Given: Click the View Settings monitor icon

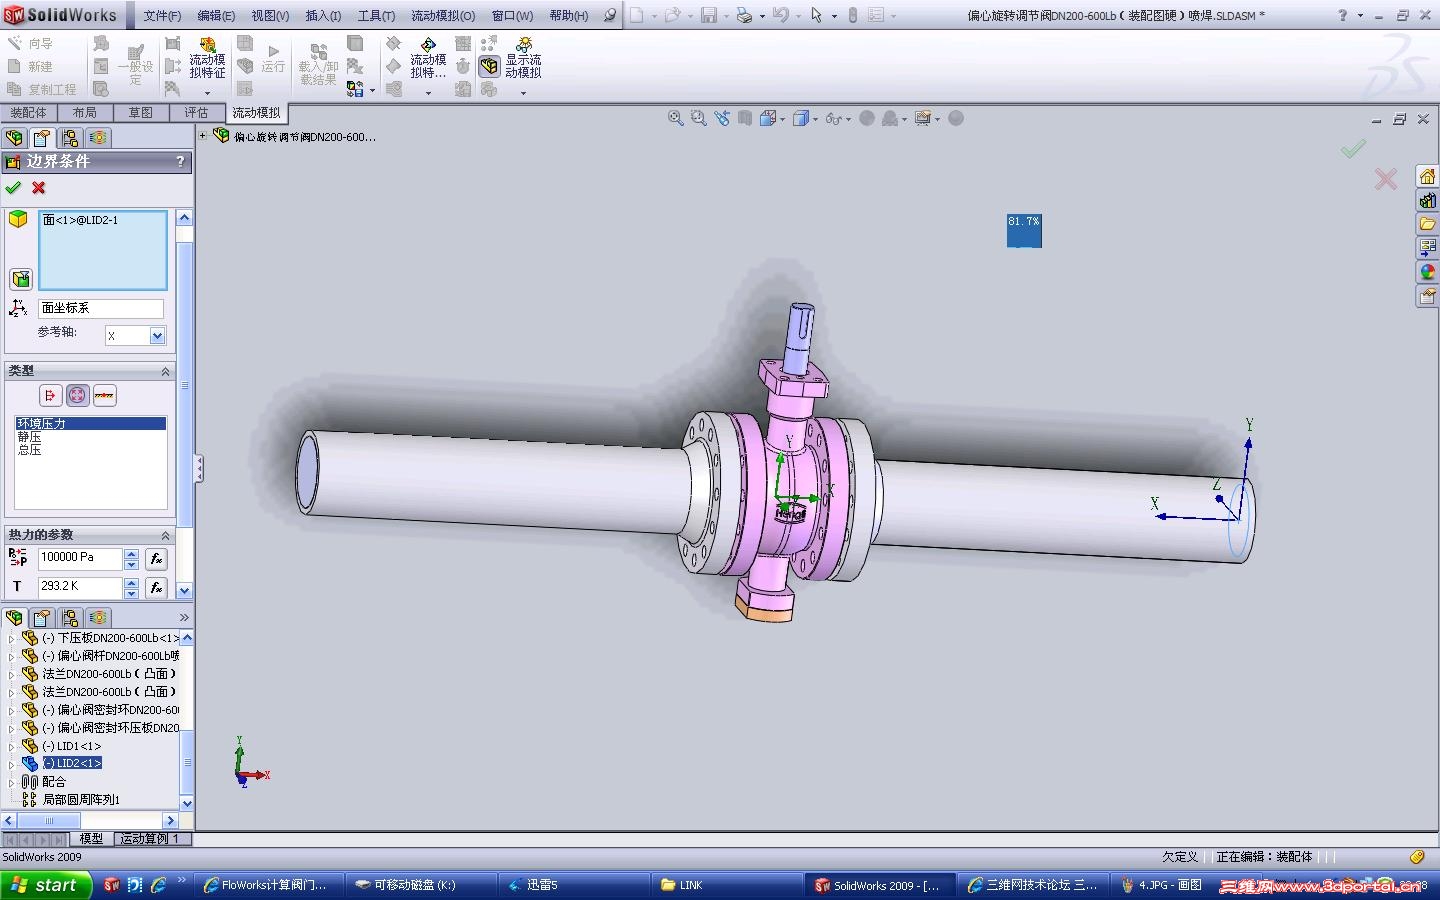Looking at the screenshot, I should 923,118.
